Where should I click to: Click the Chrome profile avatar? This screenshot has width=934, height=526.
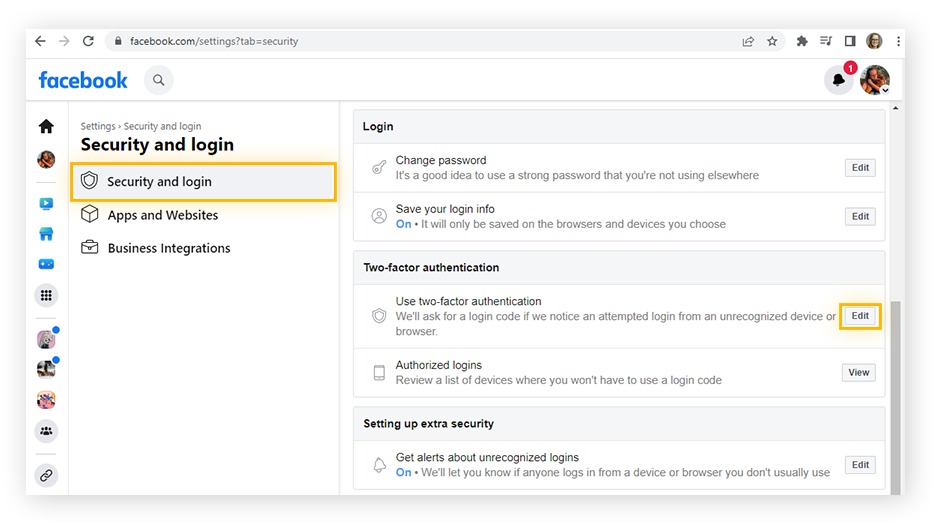pos(874,41)
